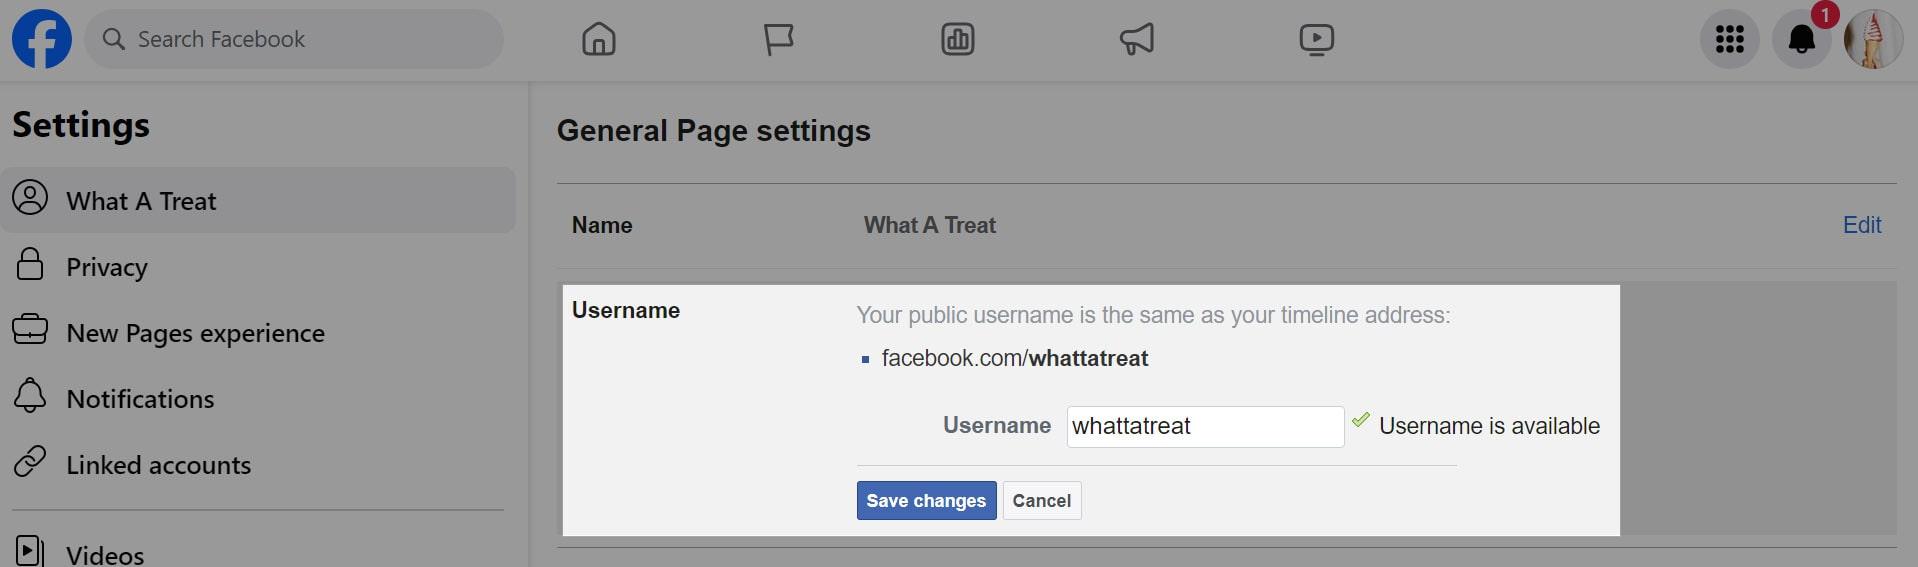
Task: Open Privacy settings
Action: 106,267
